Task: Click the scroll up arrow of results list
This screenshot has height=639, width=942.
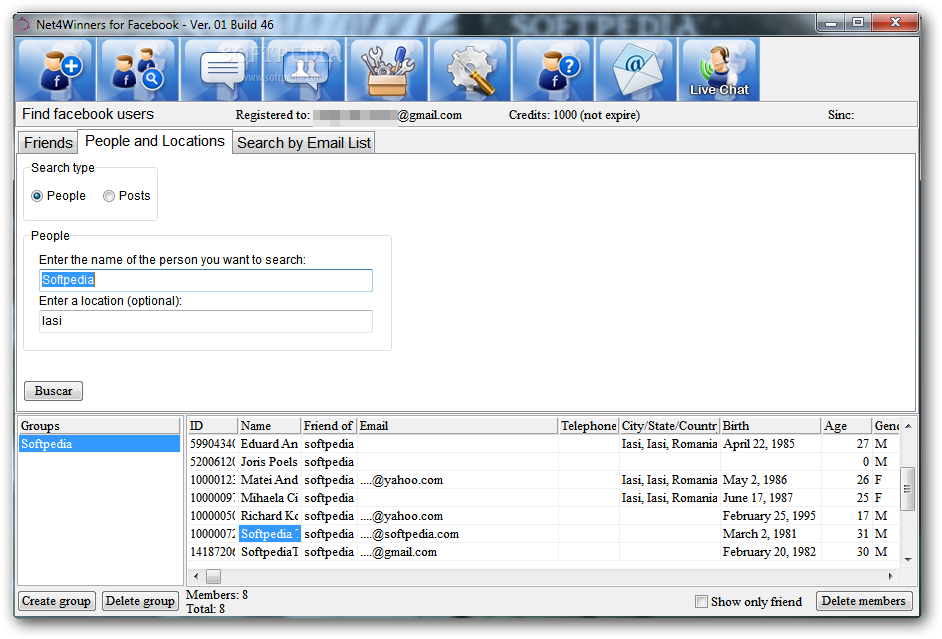Action: (908, 426)
